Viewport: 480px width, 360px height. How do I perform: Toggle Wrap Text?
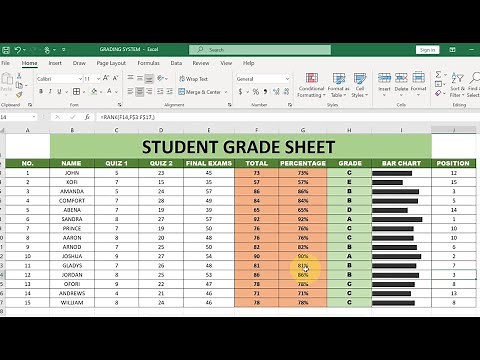(x=193, y=79)
